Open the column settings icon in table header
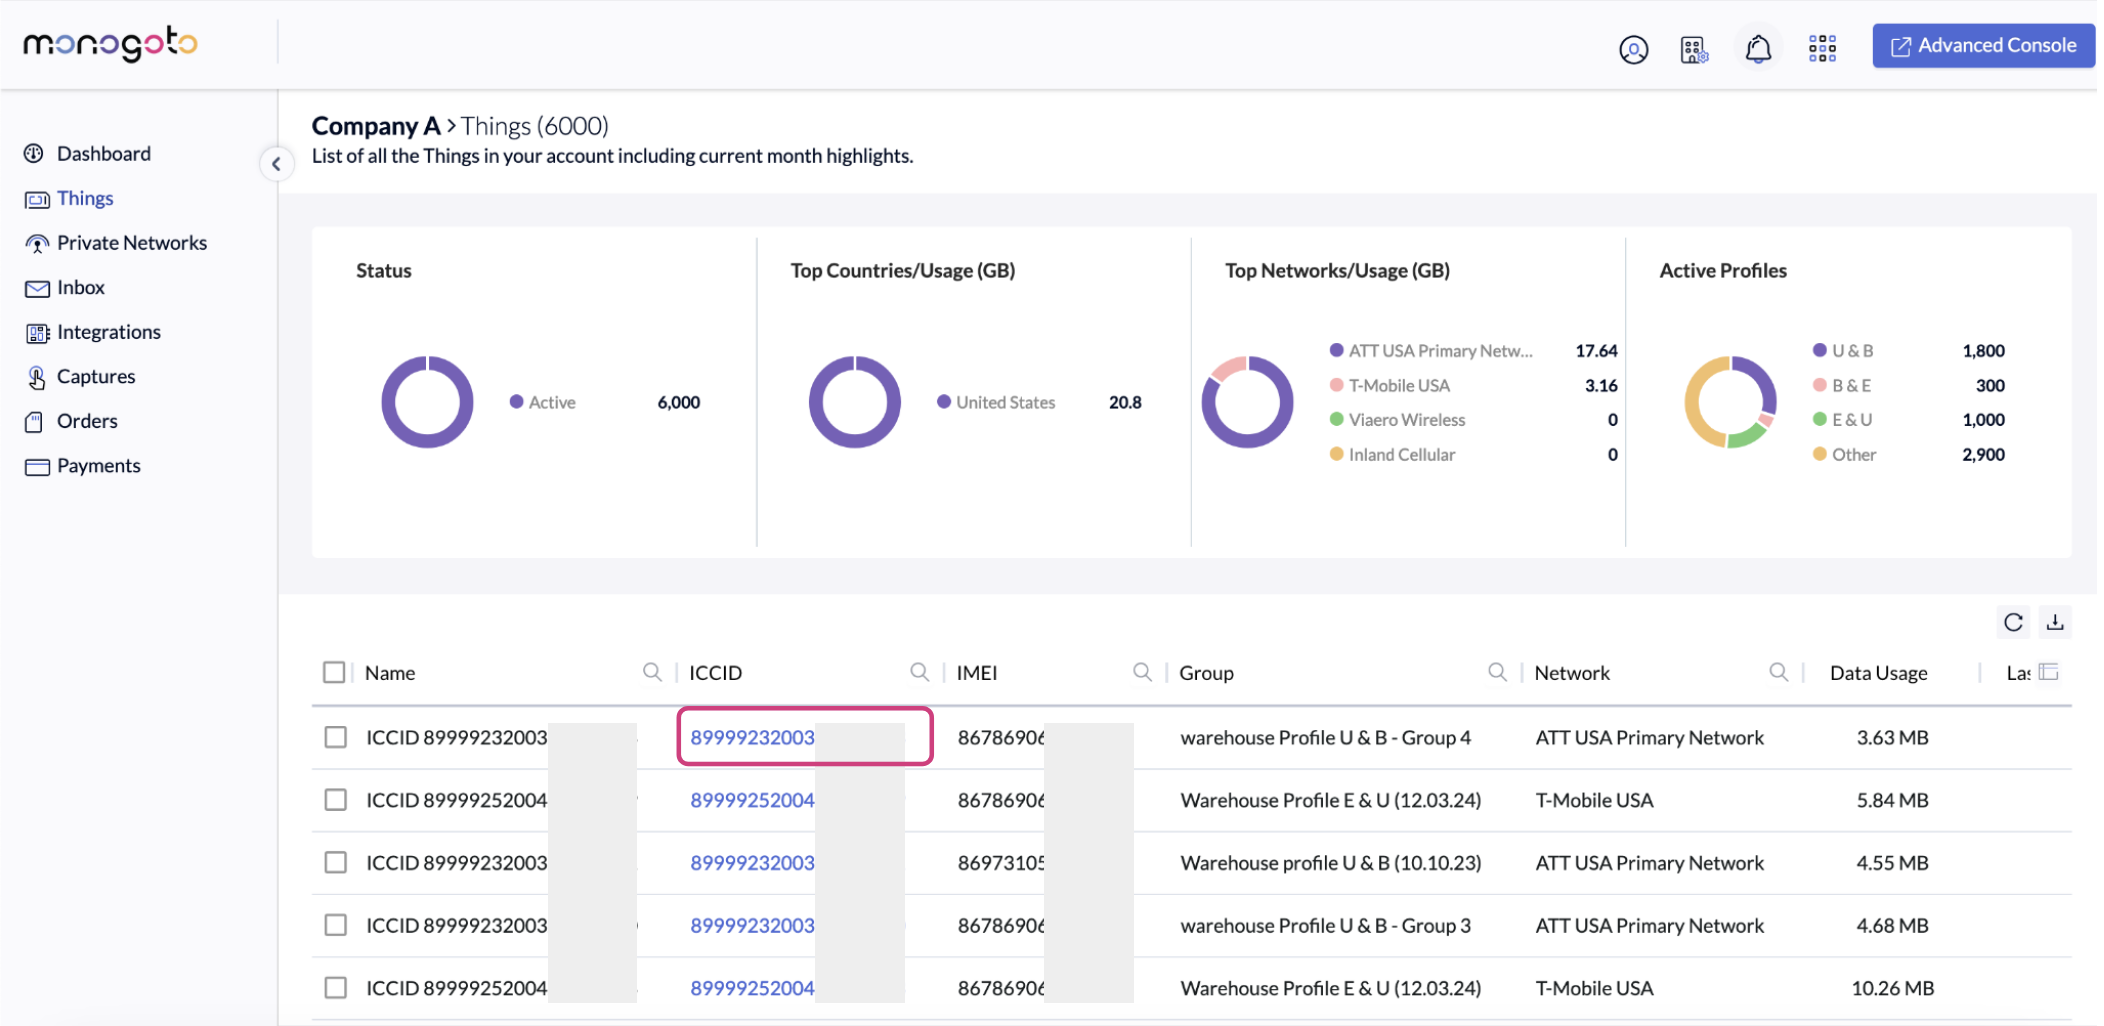The height and width of the screenshot is (1026, 2104). 2048,672
